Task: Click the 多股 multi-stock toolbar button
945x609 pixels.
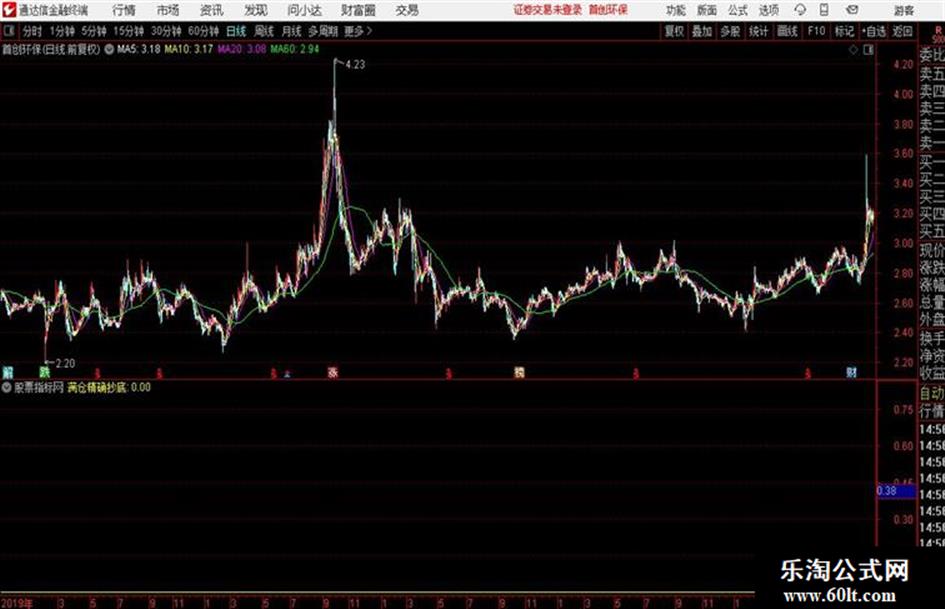Action: click(x=730, y=31)
